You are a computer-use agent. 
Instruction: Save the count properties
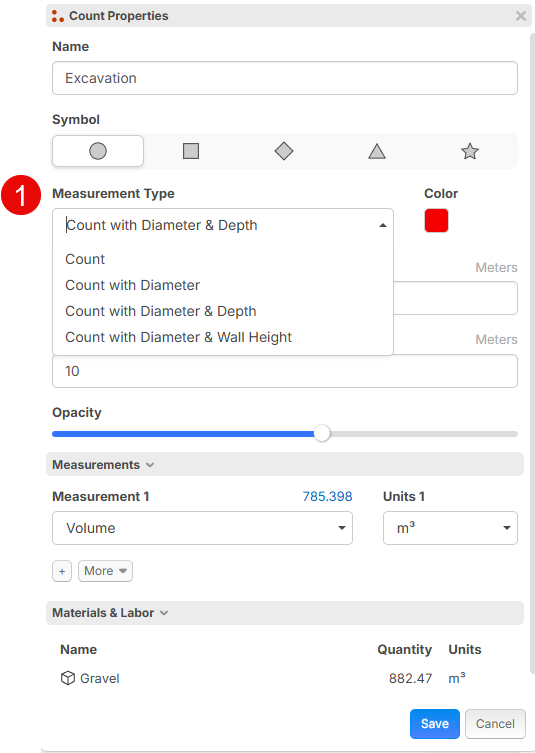[435, 724]
